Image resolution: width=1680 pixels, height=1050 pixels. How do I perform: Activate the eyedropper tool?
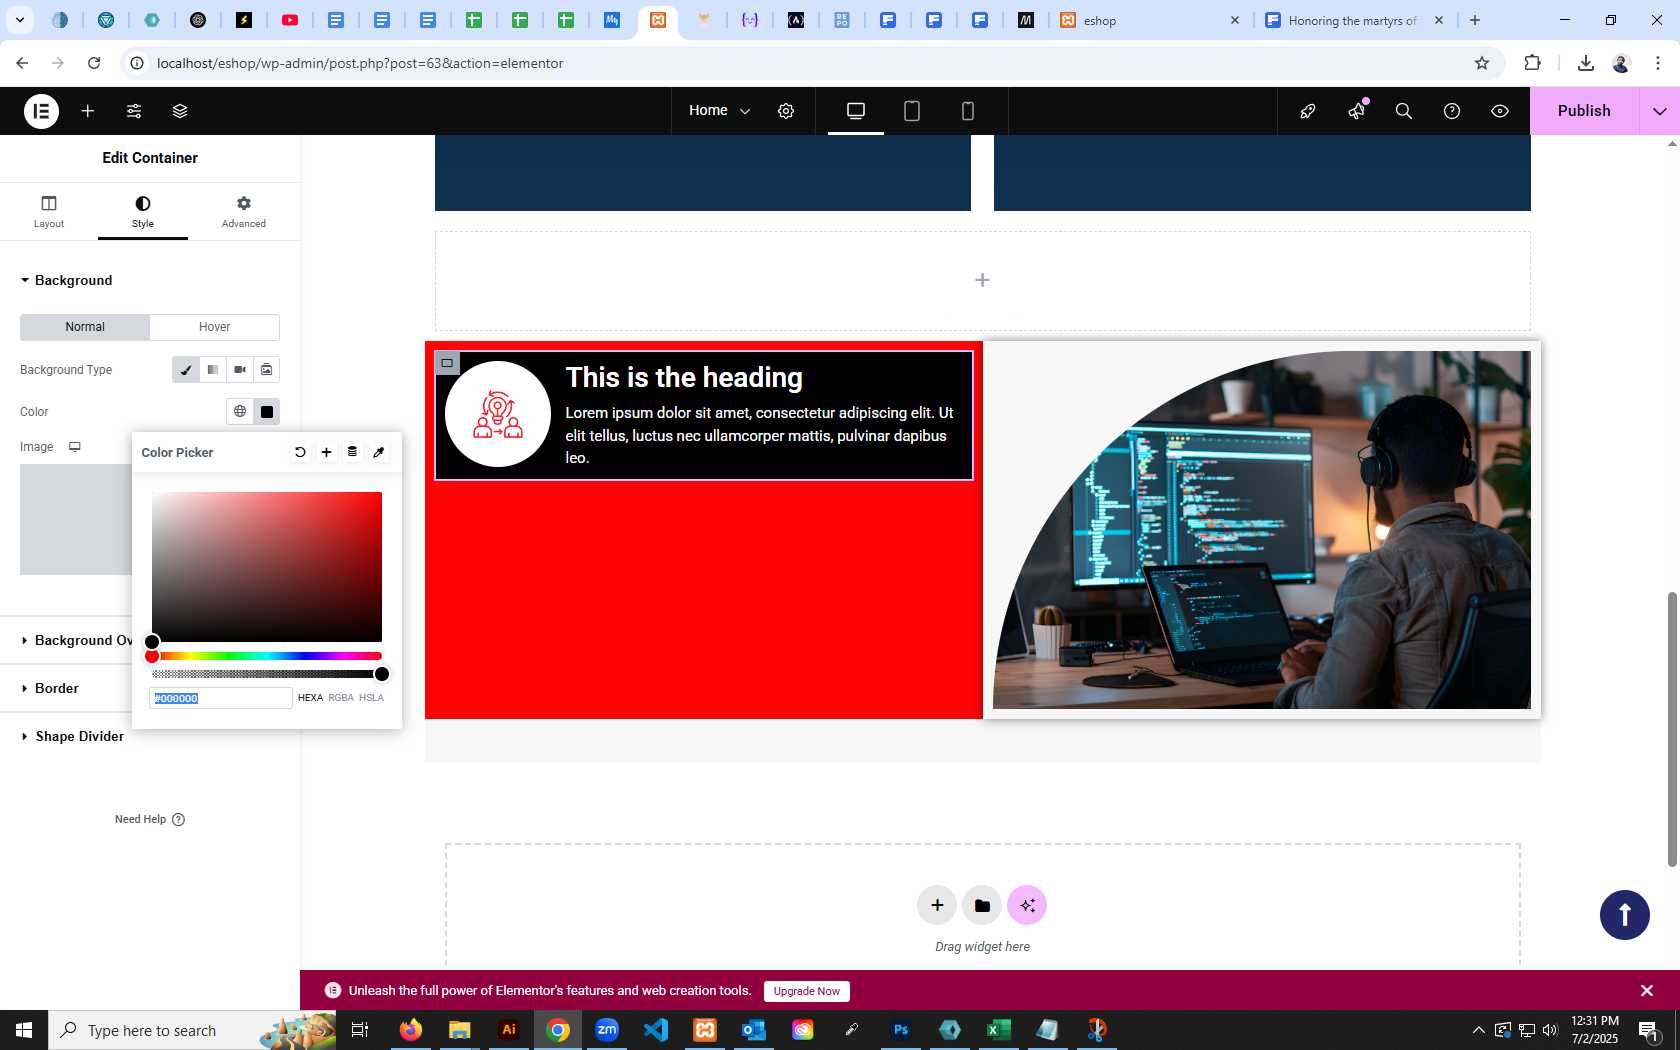(x=378, y=452)
